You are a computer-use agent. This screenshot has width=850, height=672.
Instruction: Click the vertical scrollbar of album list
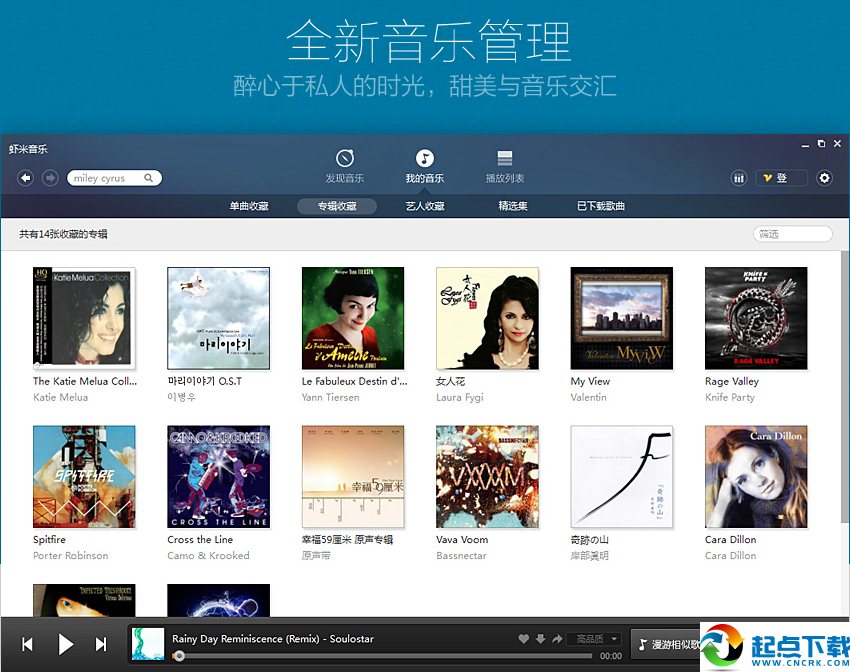click(845, 386)
